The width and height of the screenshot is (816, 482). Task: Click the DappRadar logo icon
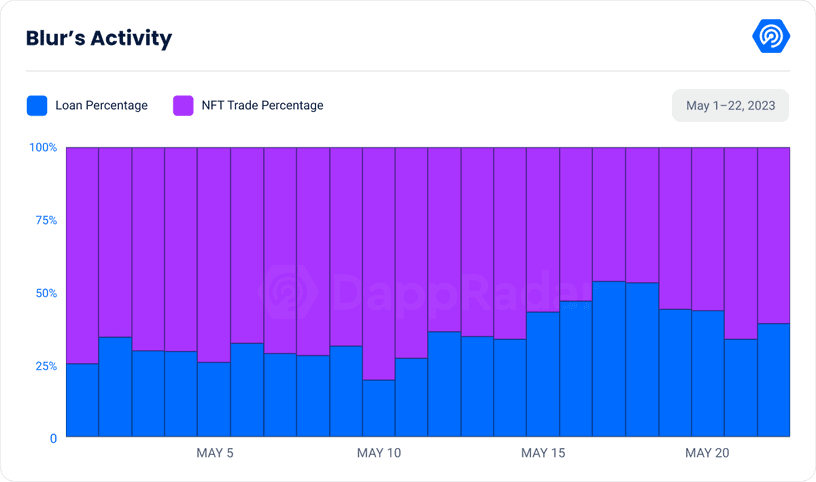point(771,36)
